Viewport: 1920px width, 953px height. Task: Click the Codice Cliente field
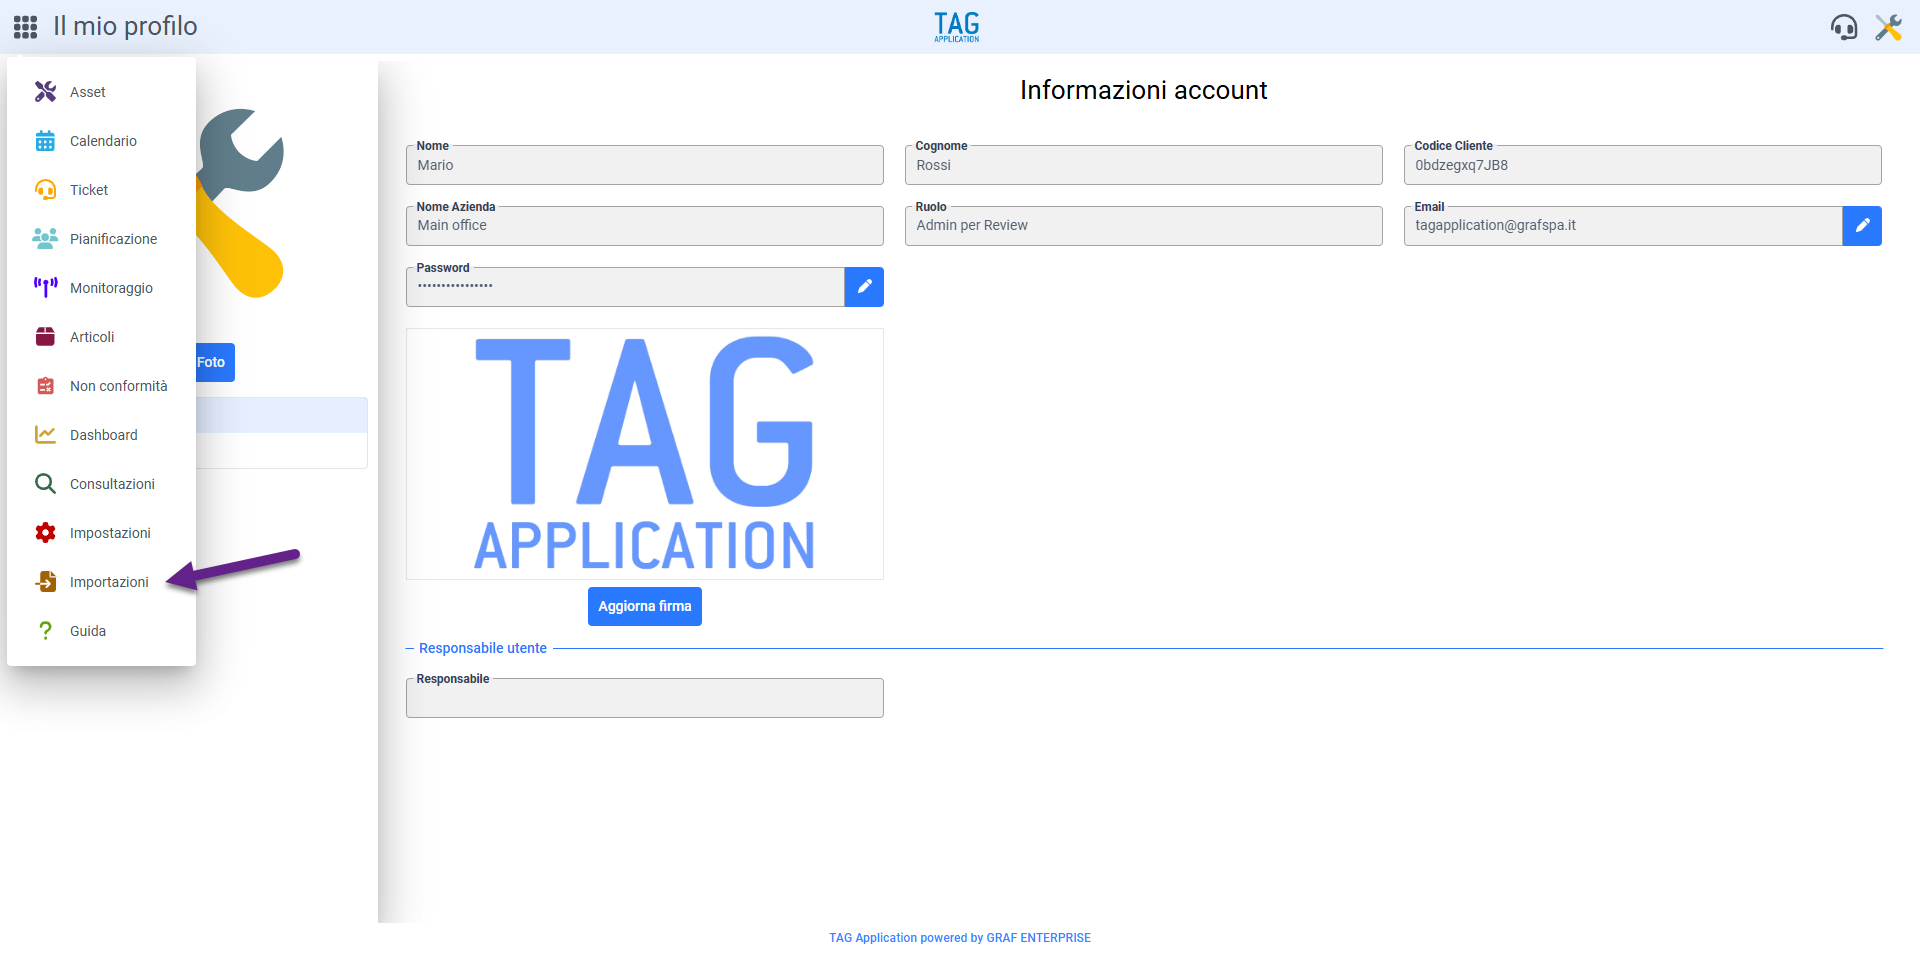[1643, 165]
